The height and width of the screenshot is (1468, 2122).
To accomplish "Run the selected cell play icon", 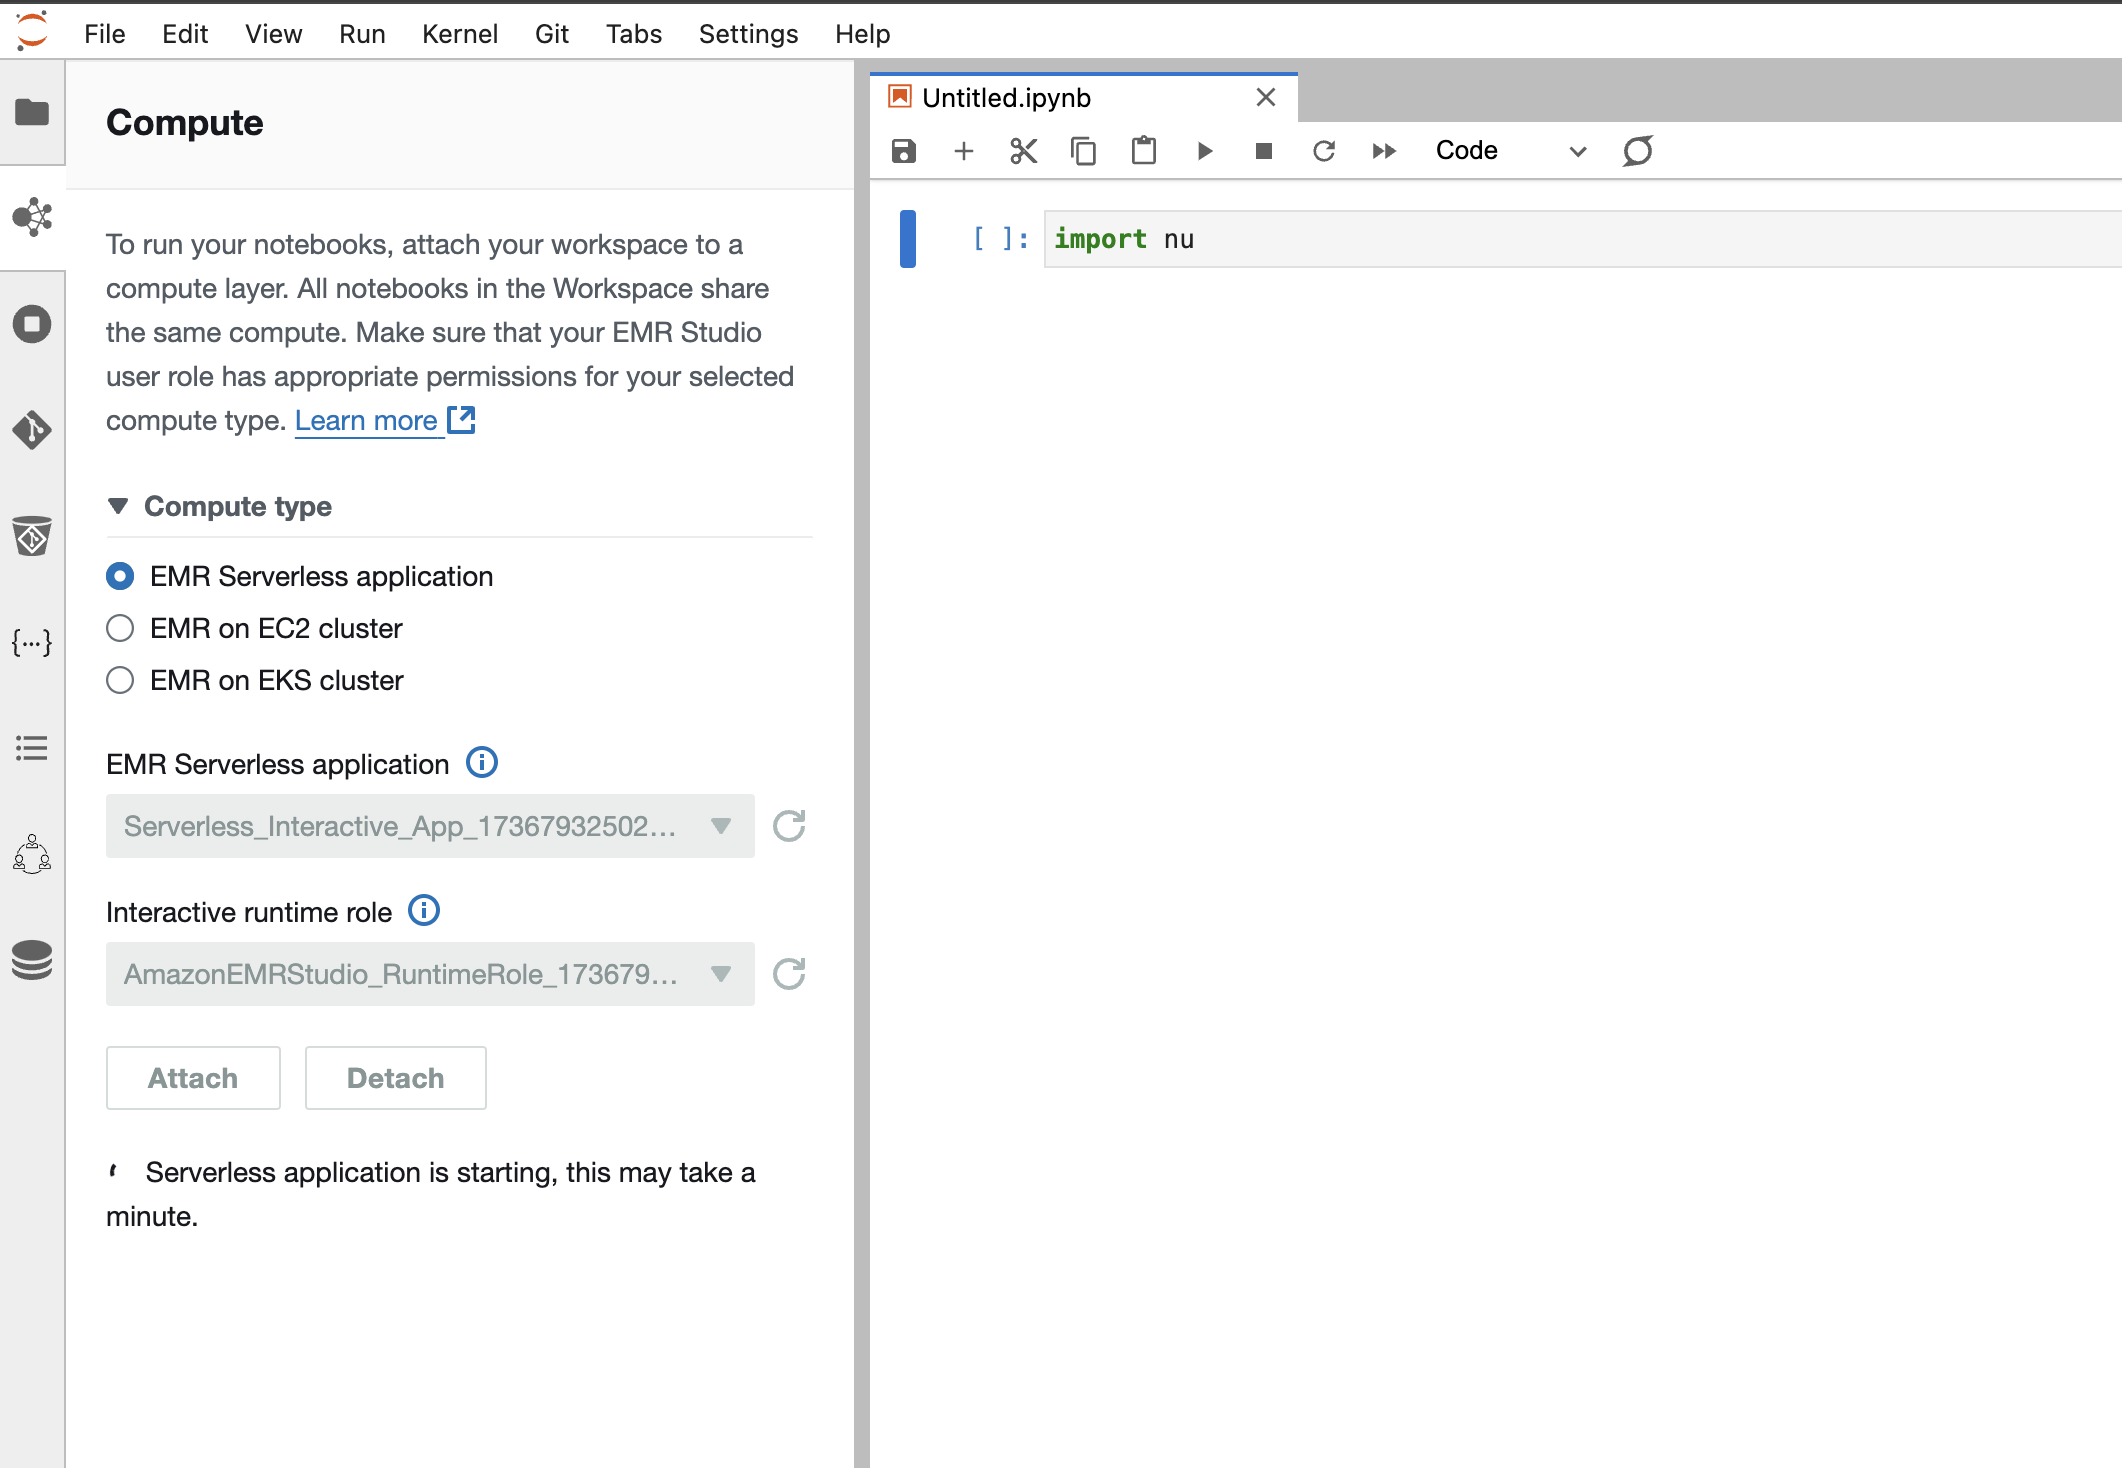I will click(1204, 151).
